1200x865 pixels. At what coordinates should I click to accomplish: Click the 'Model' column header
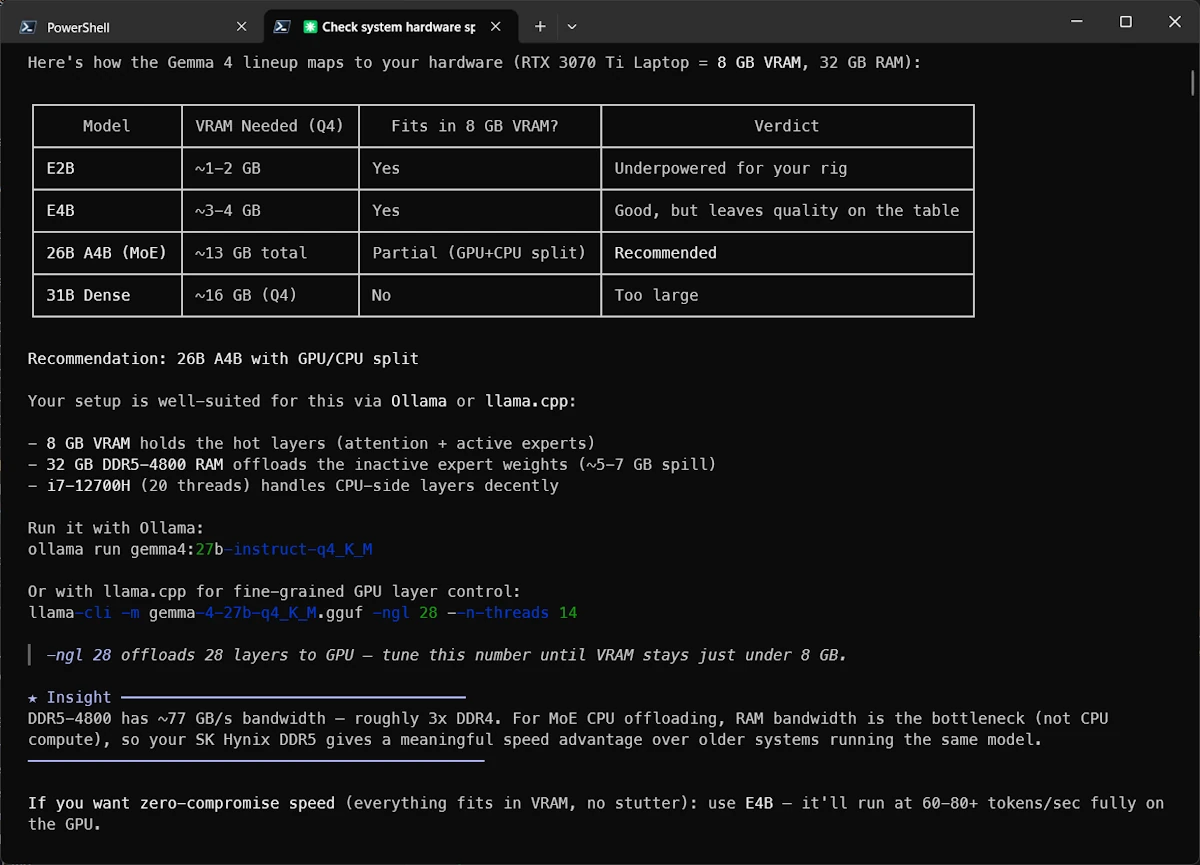(x=108, y=126)
